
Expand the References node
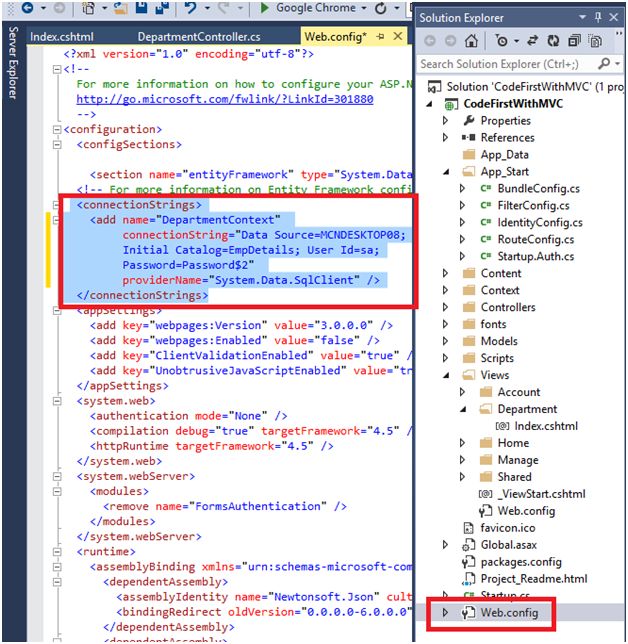point(445,137)
